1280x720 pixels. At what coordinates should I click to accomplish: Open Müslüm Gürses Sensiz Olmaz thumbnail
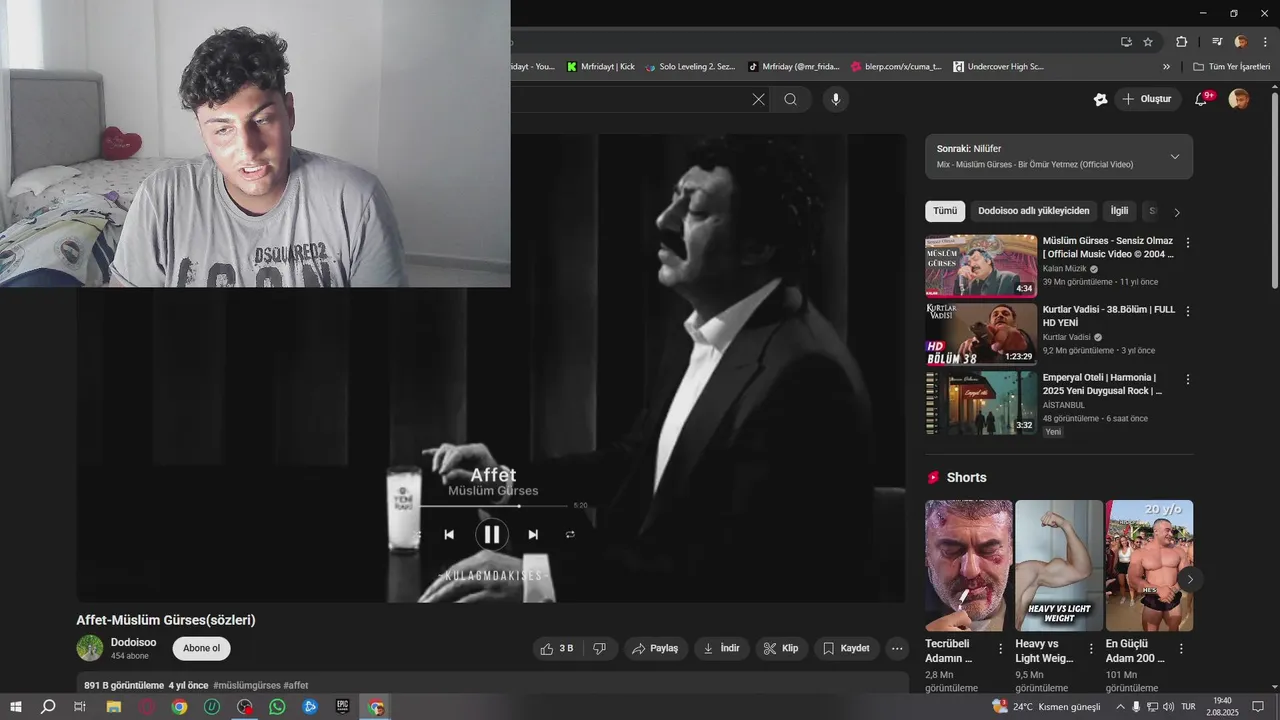click(981, 266)
